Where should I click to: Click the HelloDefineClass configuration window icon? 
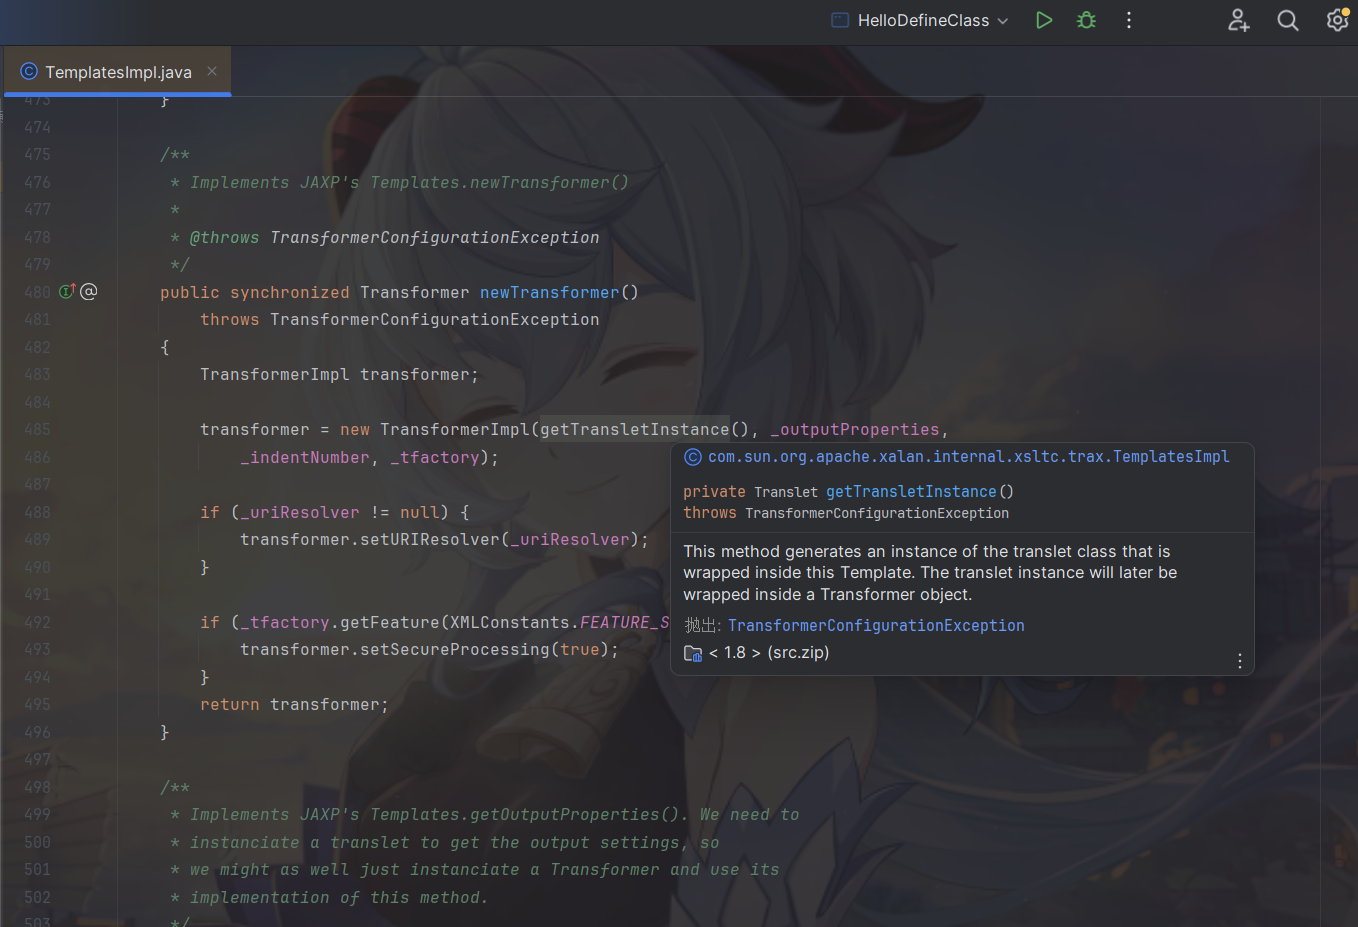click(840, 20)
